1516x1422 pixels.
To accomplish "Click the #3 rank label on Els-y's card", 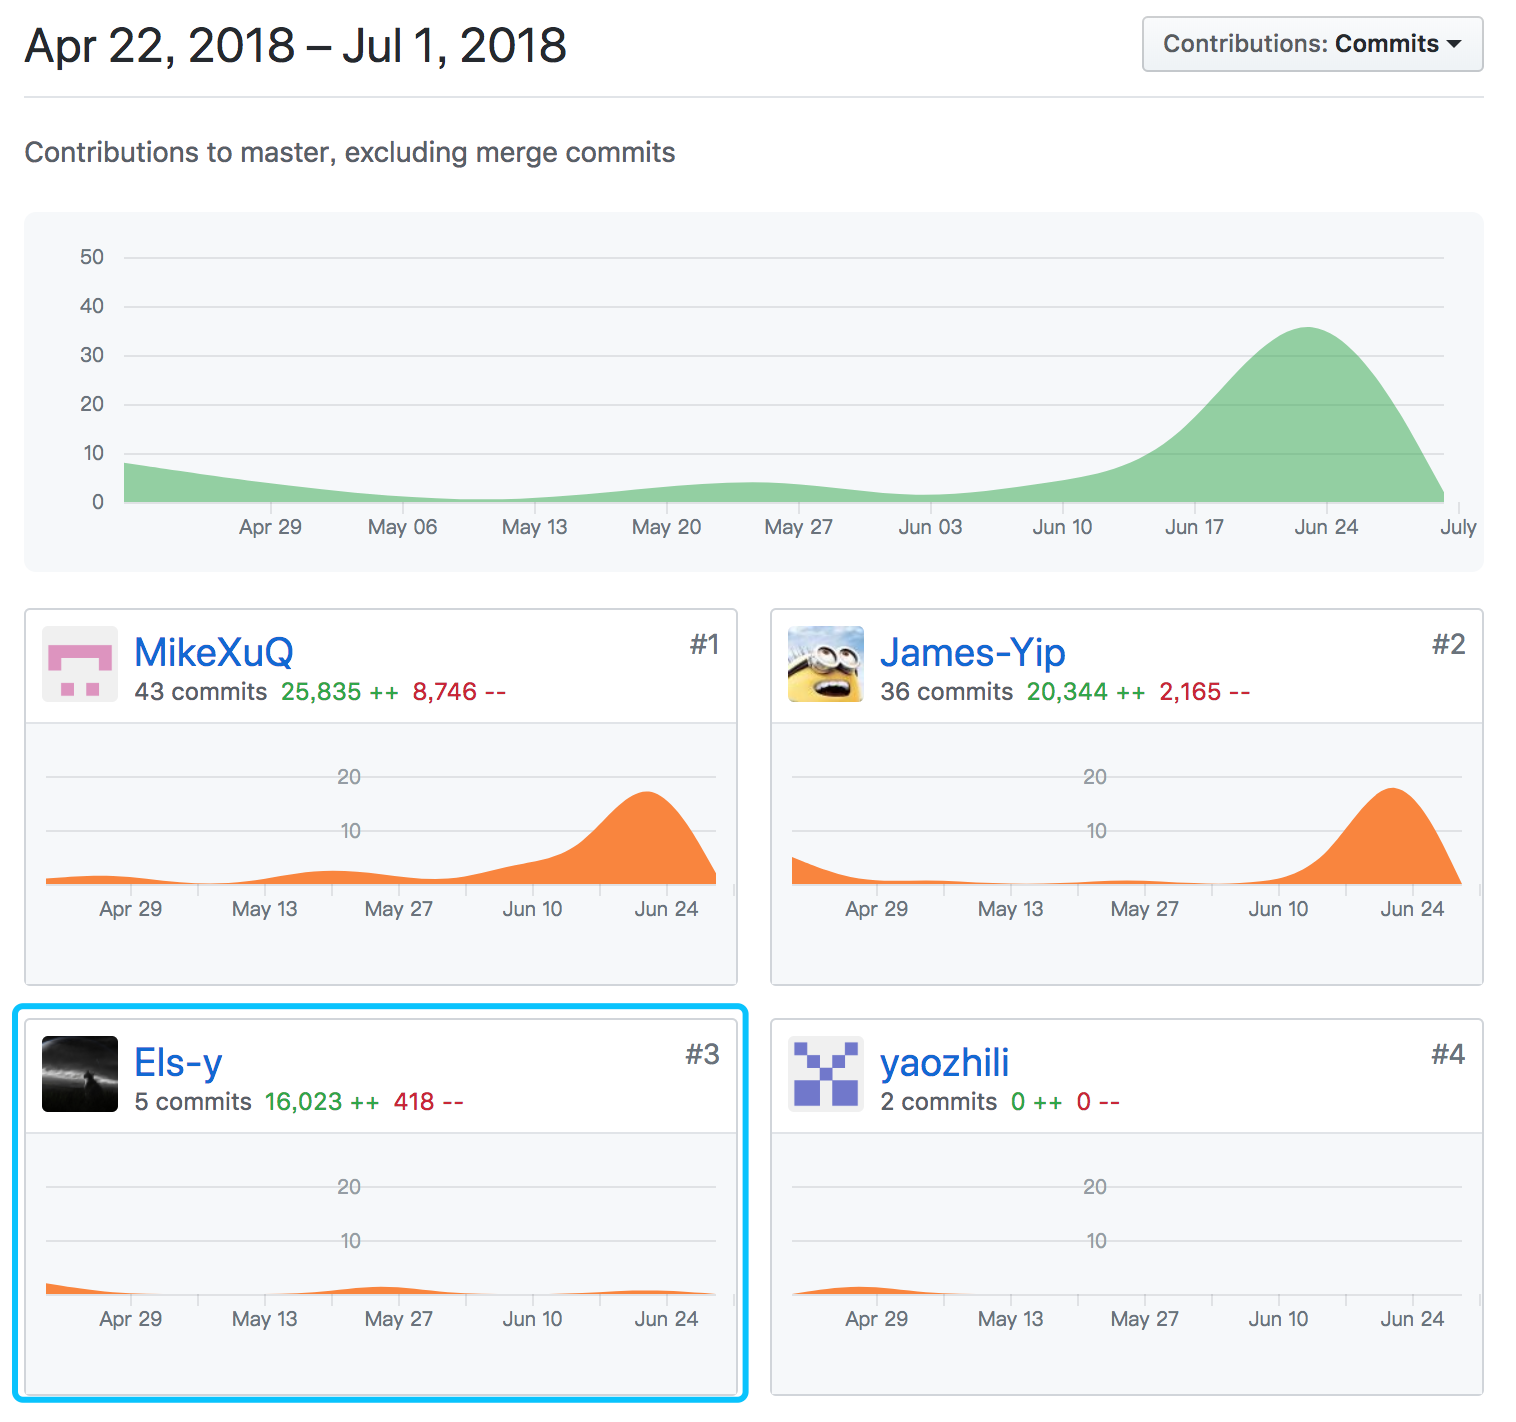I will tap(702, 1055).
